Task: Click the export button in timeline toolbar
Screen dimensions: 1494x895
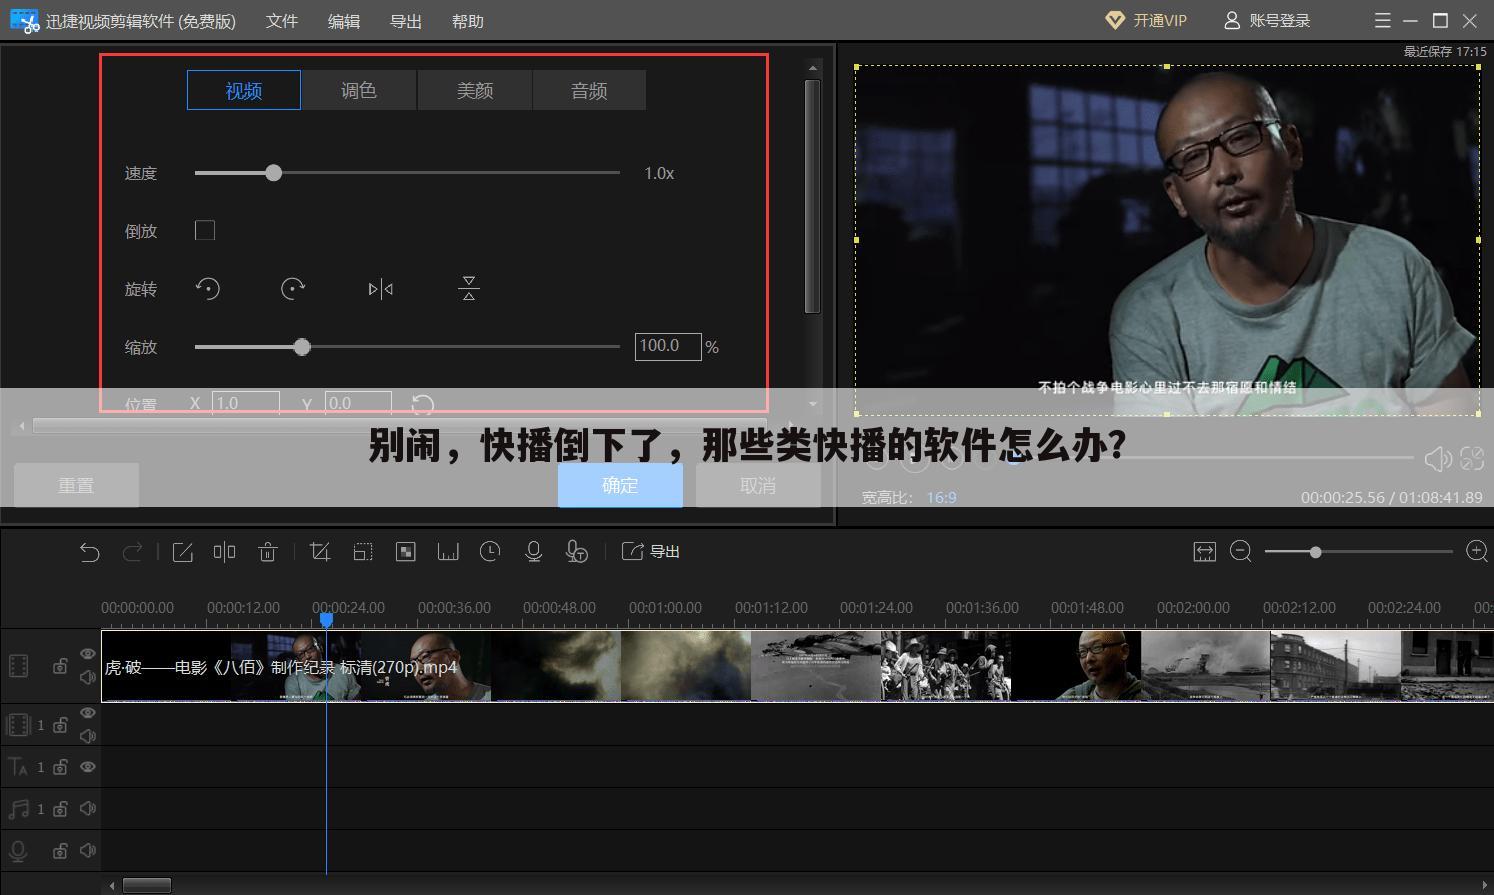Action: [x=651, y=552]
